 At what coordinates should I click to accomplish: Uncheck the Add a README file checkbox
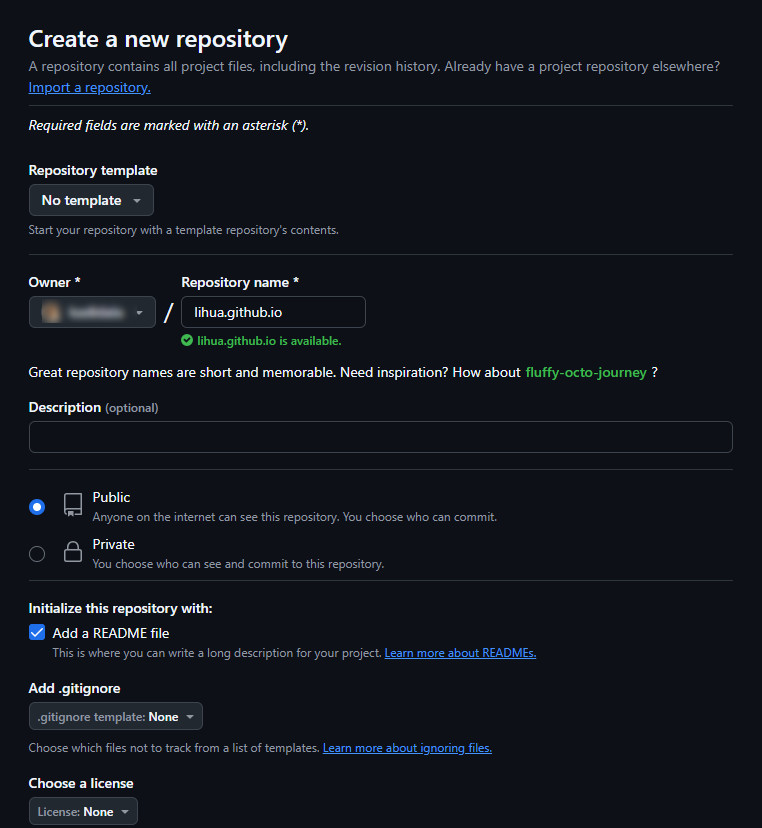pyautogui.click(x=37, y=632)
